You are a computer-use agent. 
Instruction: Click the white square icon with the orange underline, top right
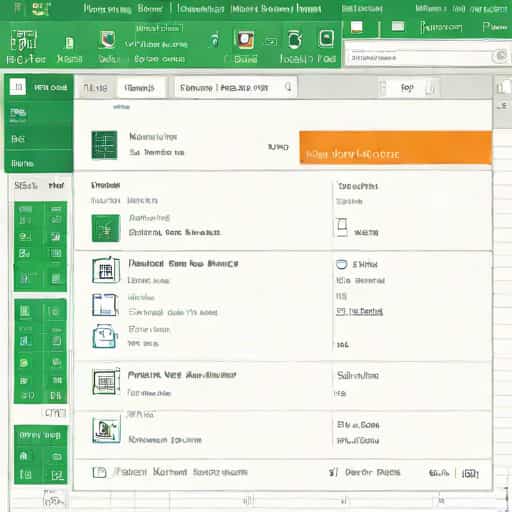pyautogui.click(x=357, y=27)
